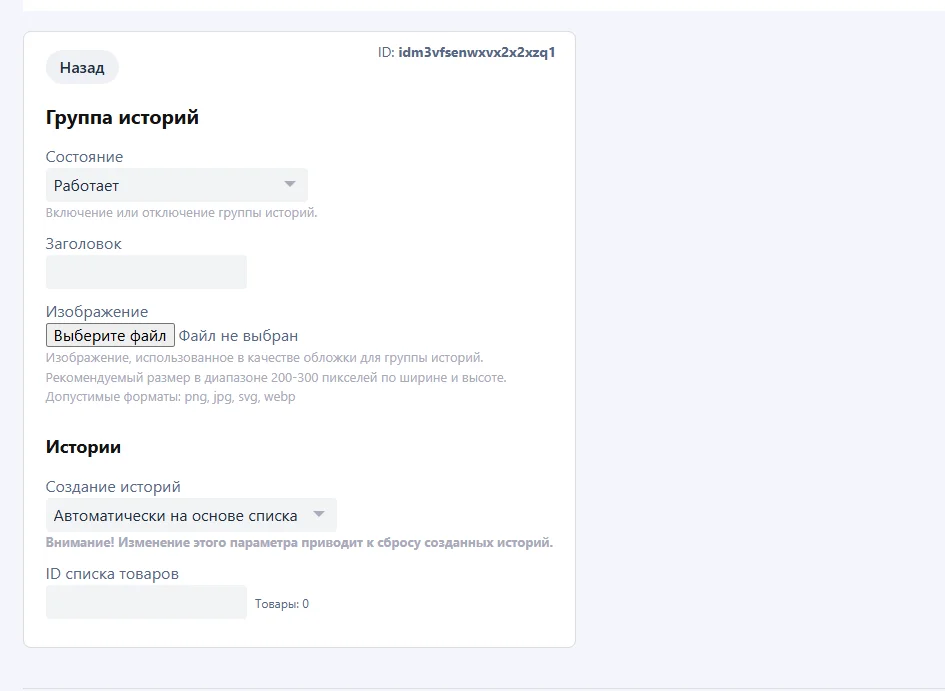This screenshot has height=691, width=945.
Task: Click the Внимание! warning text
Action: (299, 542)
